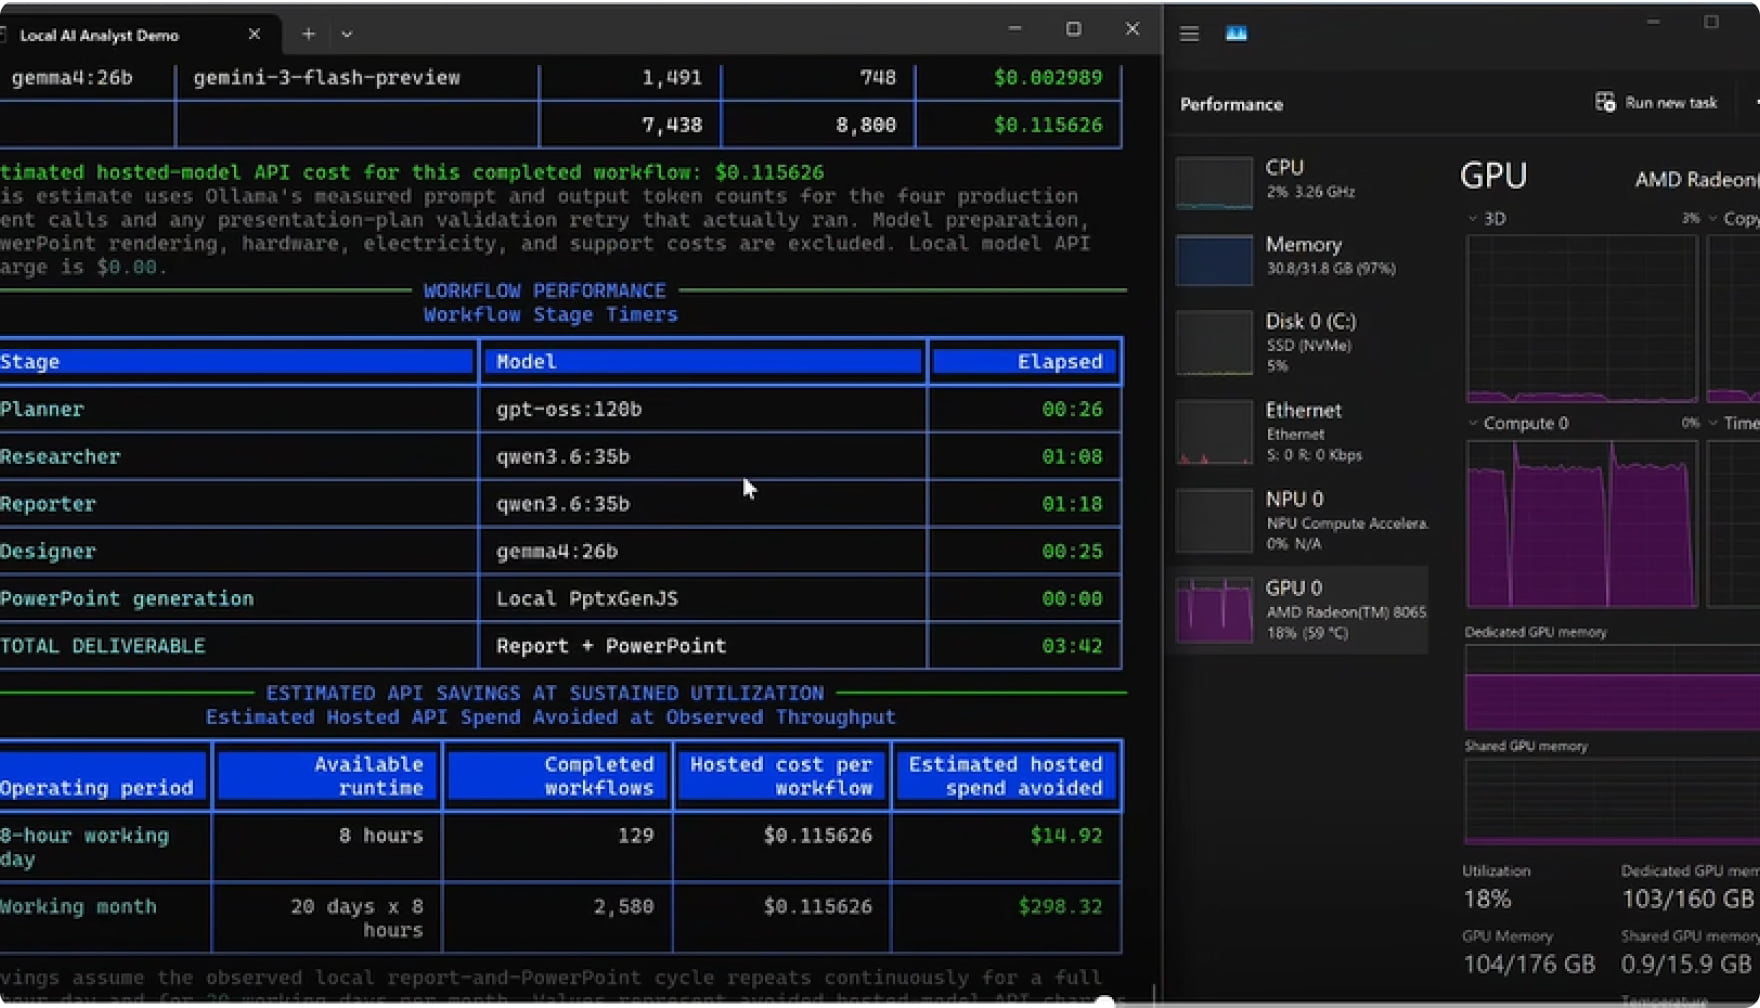Click the Working month row
Viewport: 1760px width, 1008px height.
click(560, 918)
